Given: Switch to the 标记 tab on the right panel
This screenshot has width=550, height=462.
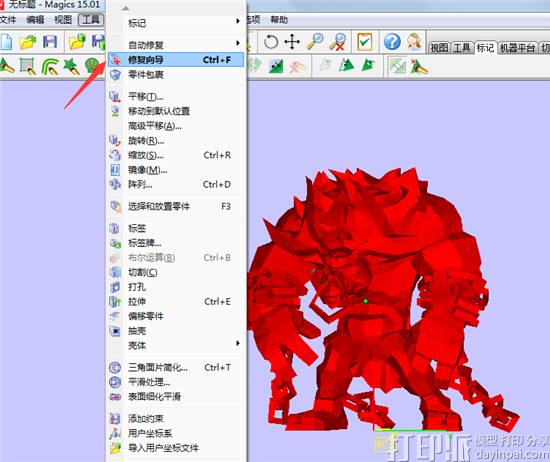Looking at the screenshot, I should [x=485, y=47].
